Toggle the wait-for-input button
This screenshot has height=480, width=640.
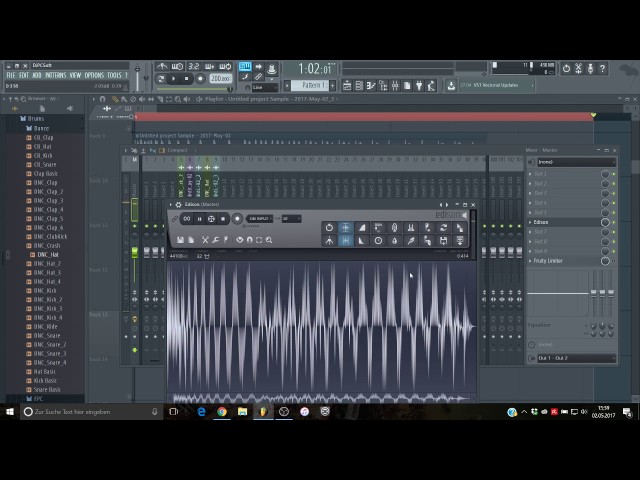(x=177, y=66)
